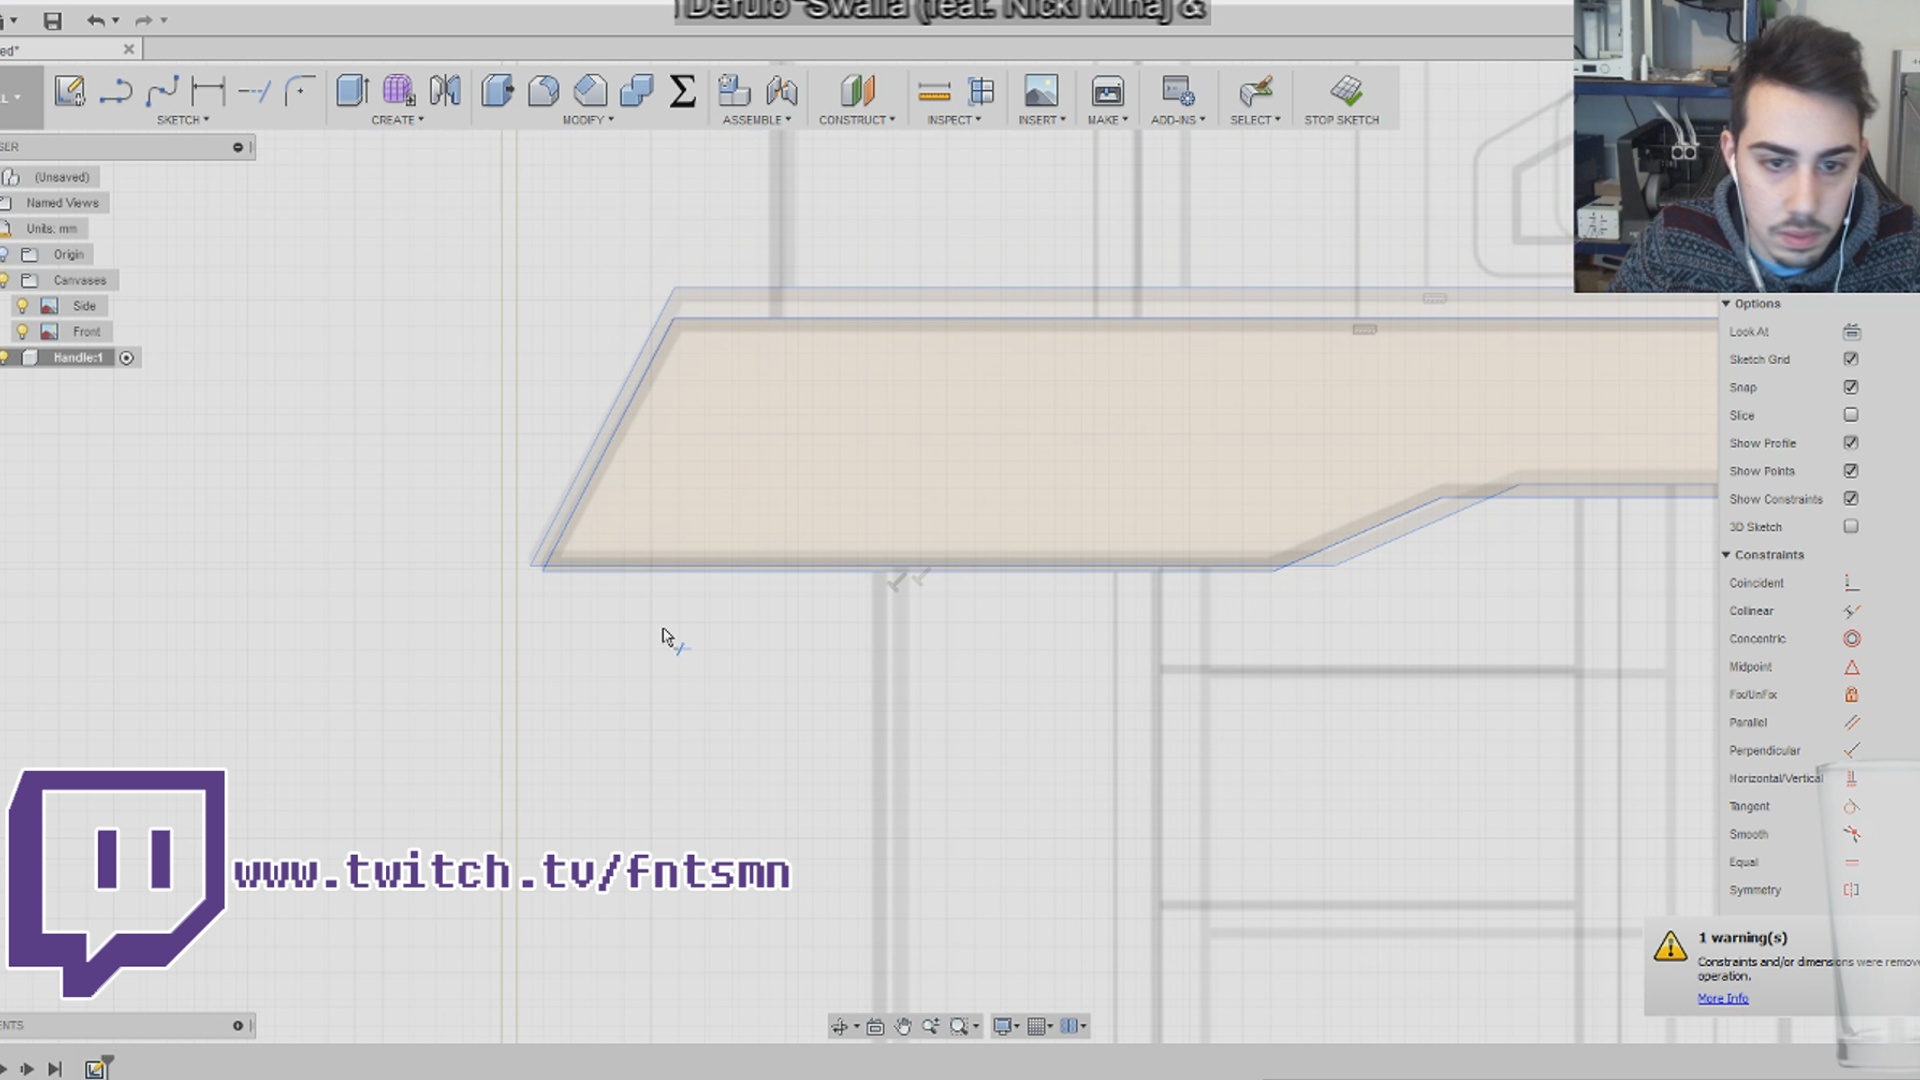Open the CONSTRUCT dropdown menu

(x=857, y=120)
